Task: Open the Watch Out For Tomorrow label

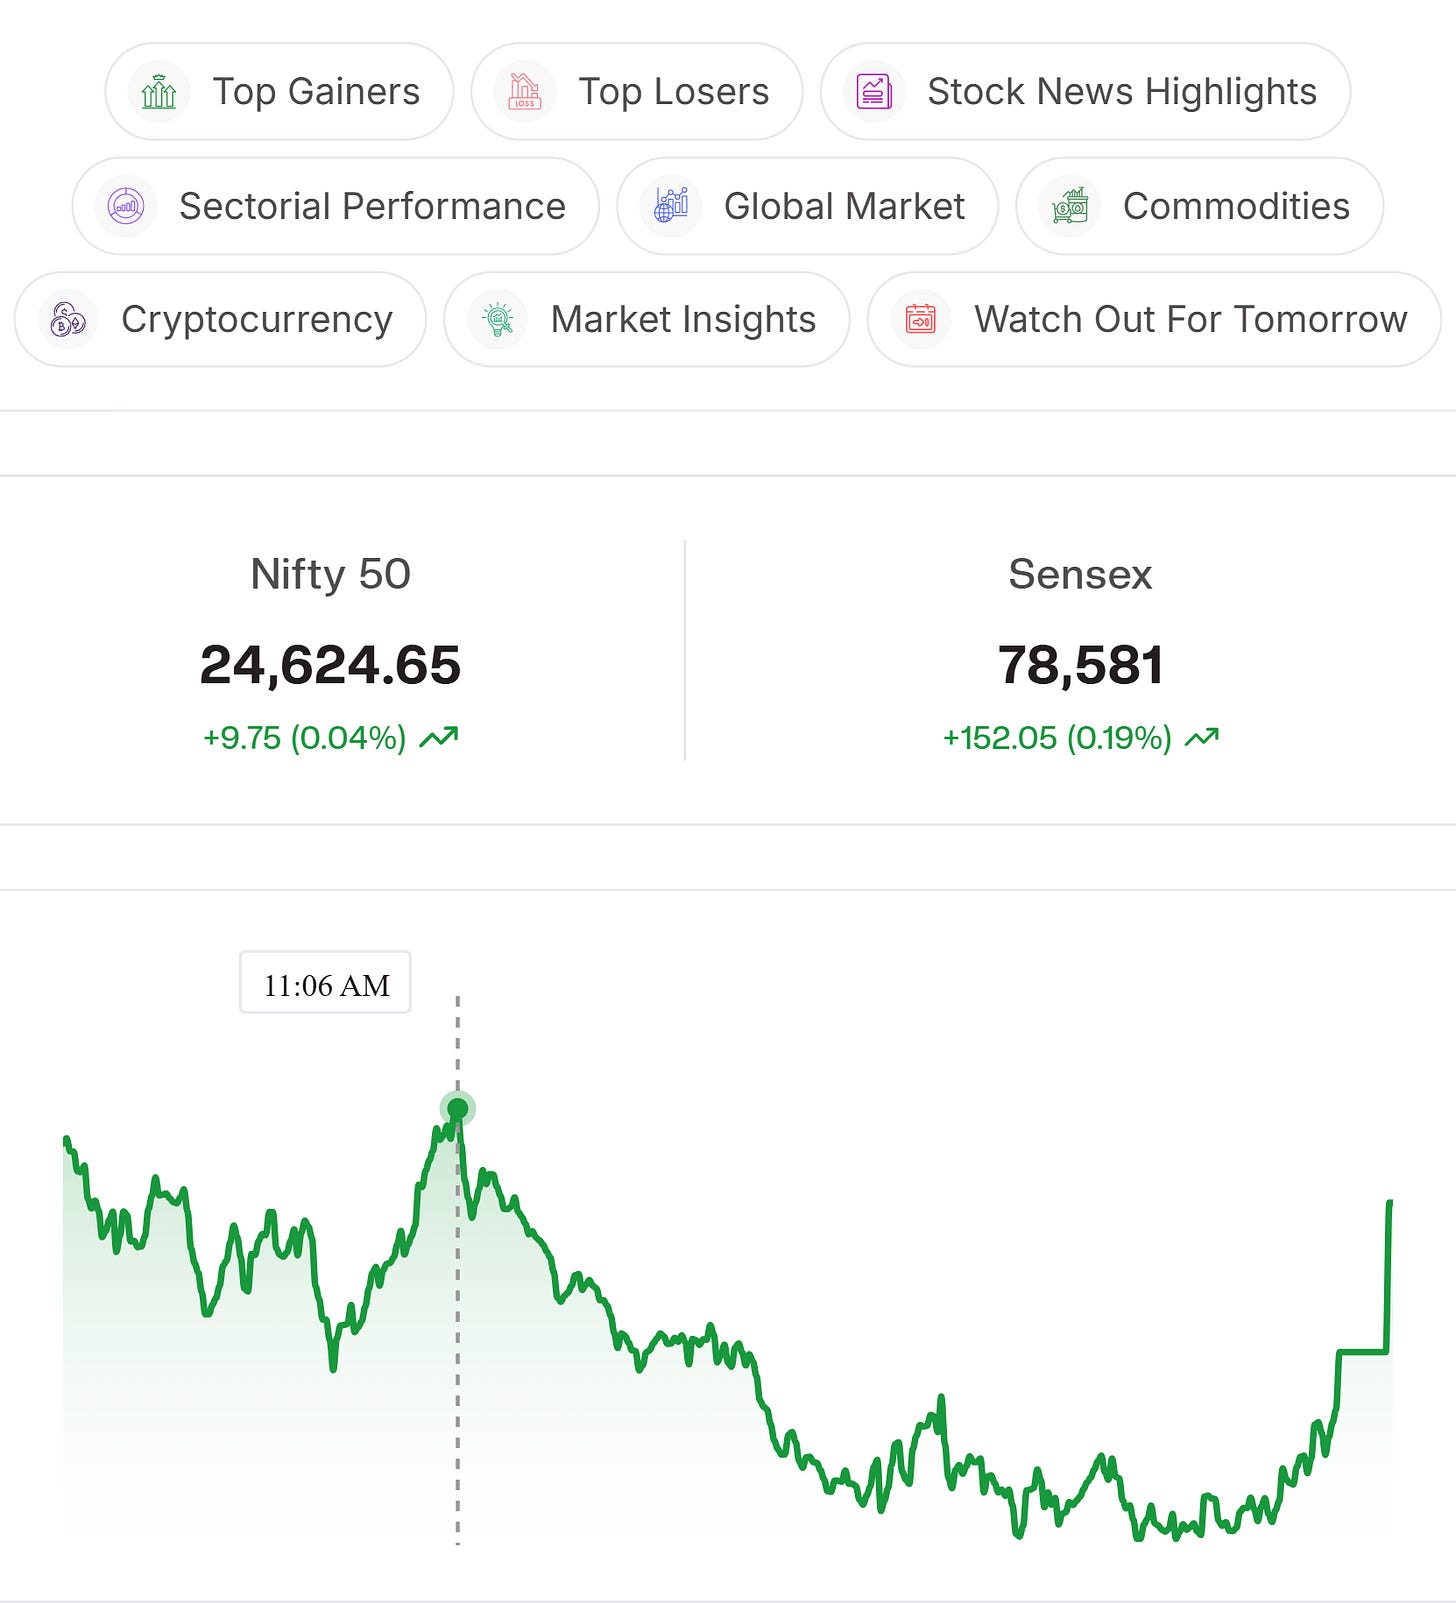Action: (1191, 320)
